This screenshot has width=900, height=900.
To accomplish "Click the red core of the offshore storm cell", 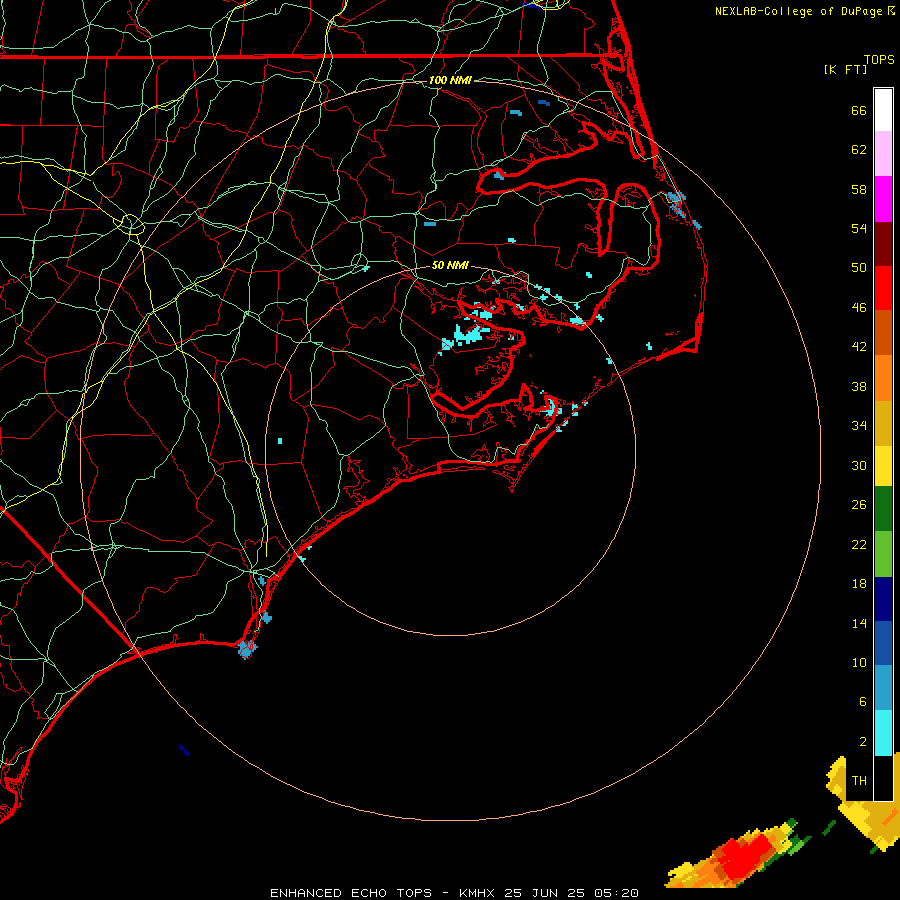I will [x=747, y=857].
